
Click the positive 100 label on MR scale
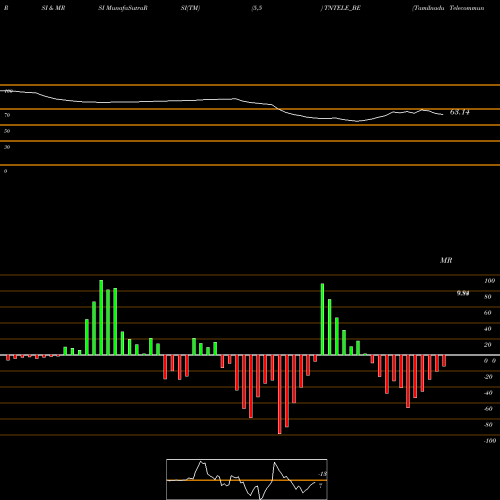(x=490, y=281)
